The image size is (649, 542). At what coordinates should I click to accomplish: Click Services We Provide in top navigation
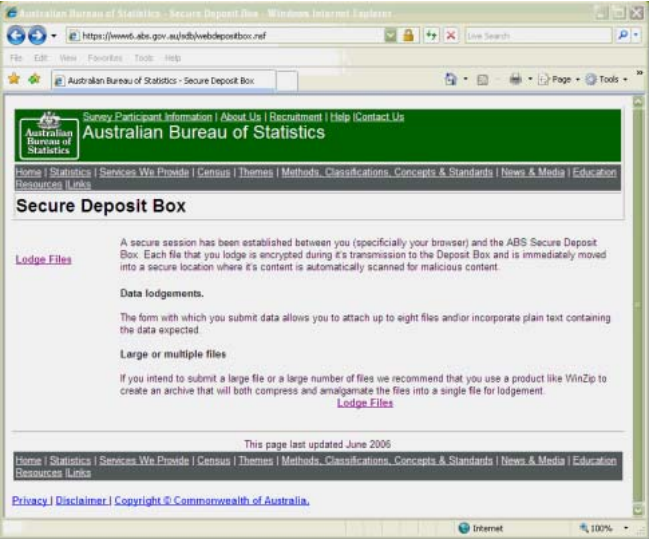144,172
